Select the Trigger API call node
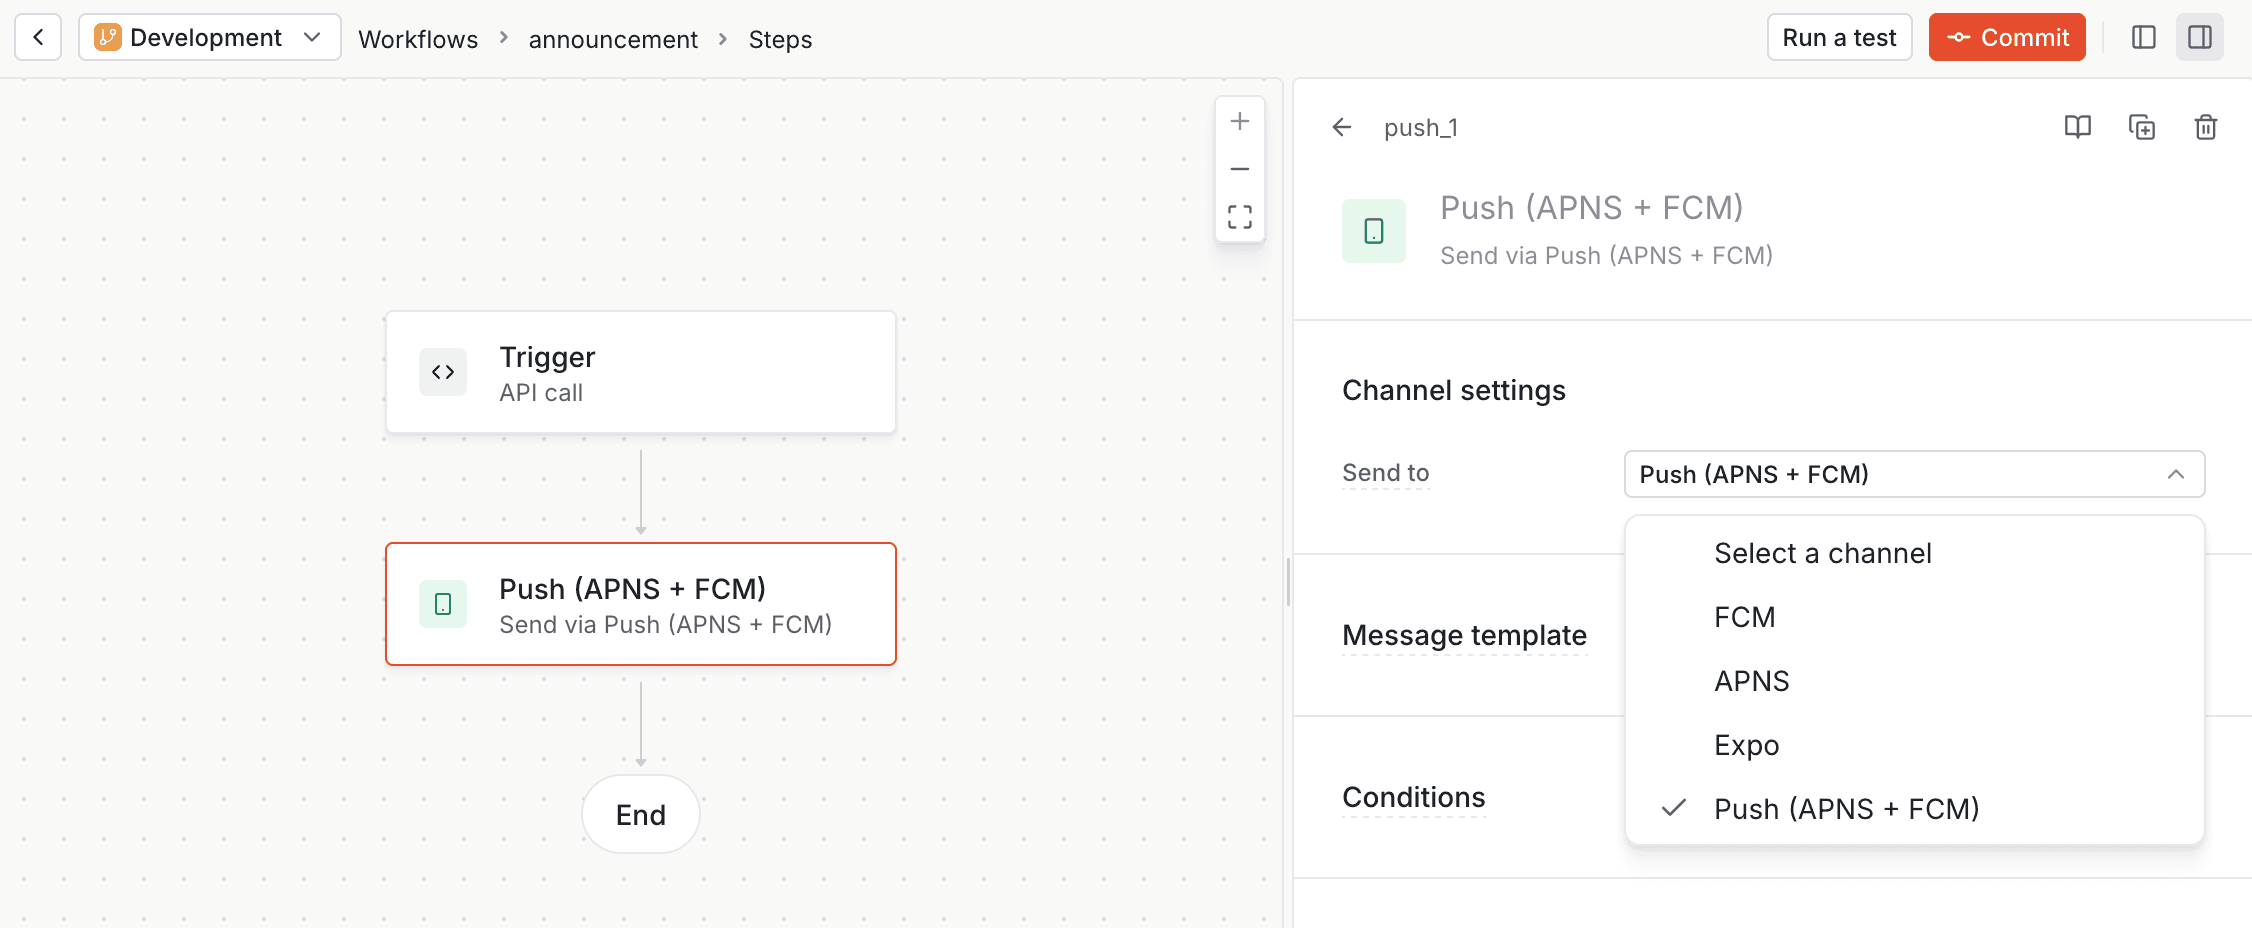Screen dimensions: 2252x928 tap(640, 372)
